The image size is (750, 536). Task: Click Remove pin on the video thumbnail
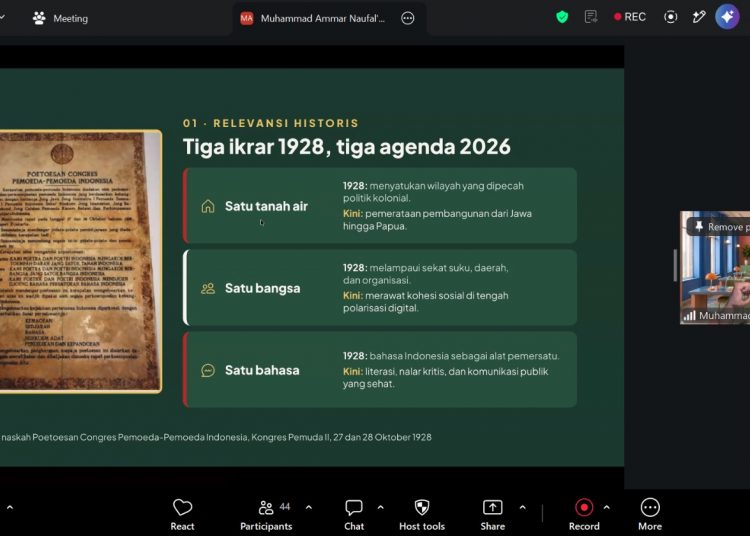pos(718,227)
